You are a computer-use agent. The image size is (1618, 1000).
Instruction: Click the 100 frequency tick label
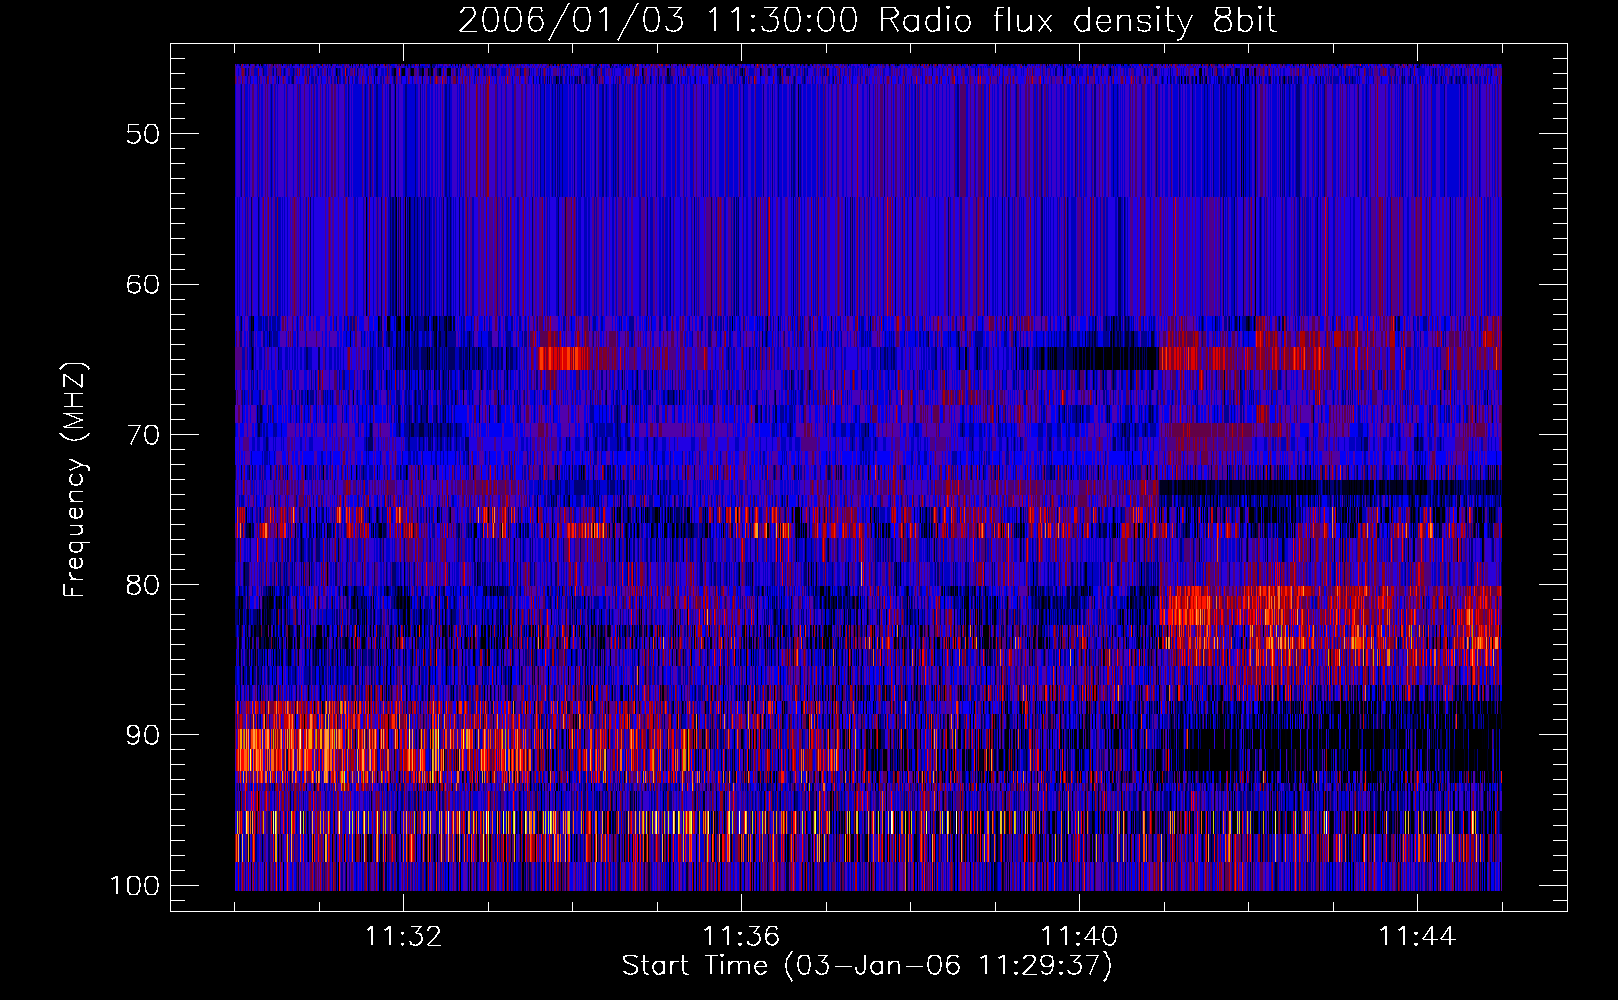coord(135,886)
